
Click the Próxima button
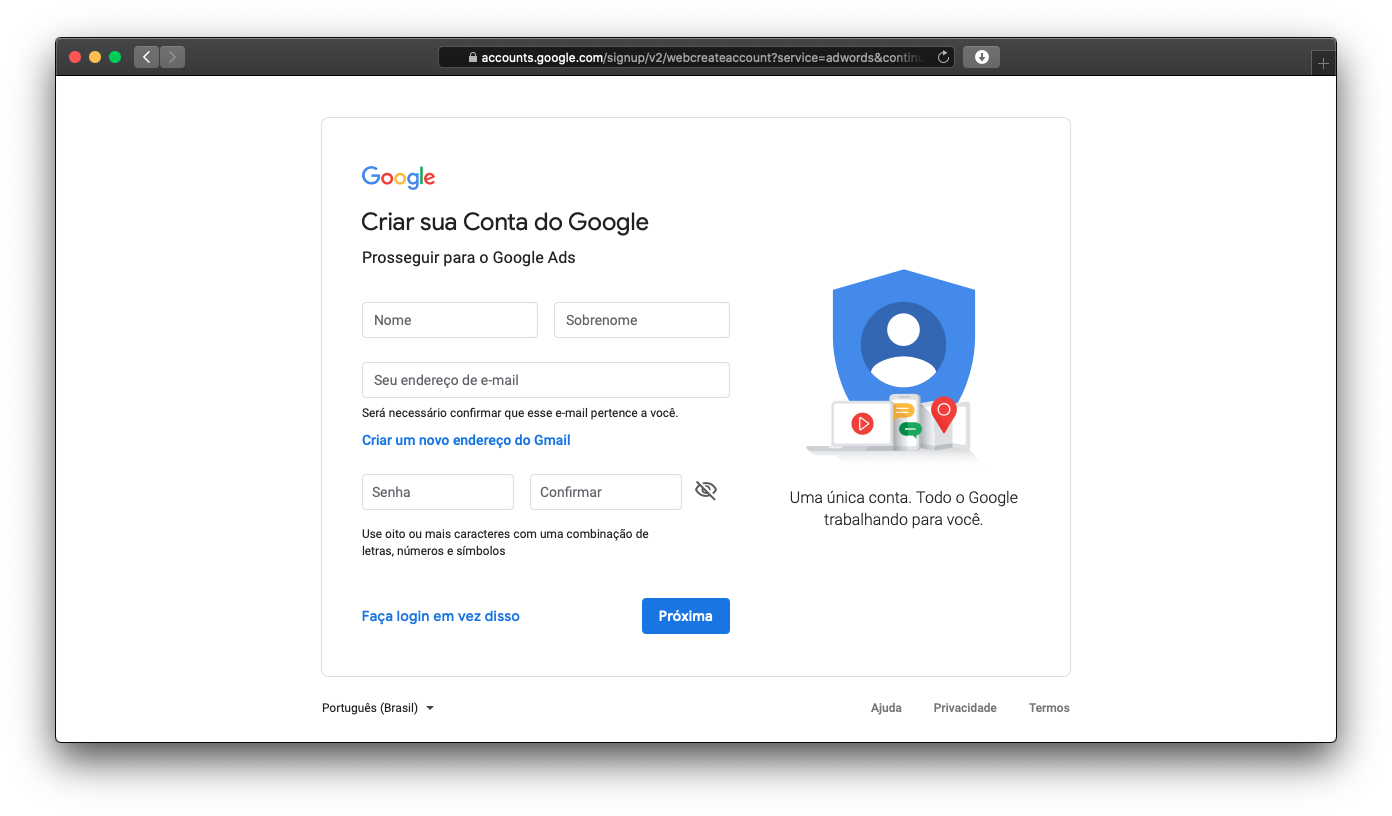[686, 616]
